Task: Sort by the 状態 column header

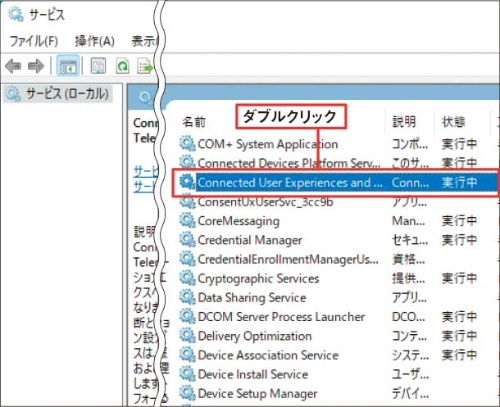Action: [x=453, y=122]
